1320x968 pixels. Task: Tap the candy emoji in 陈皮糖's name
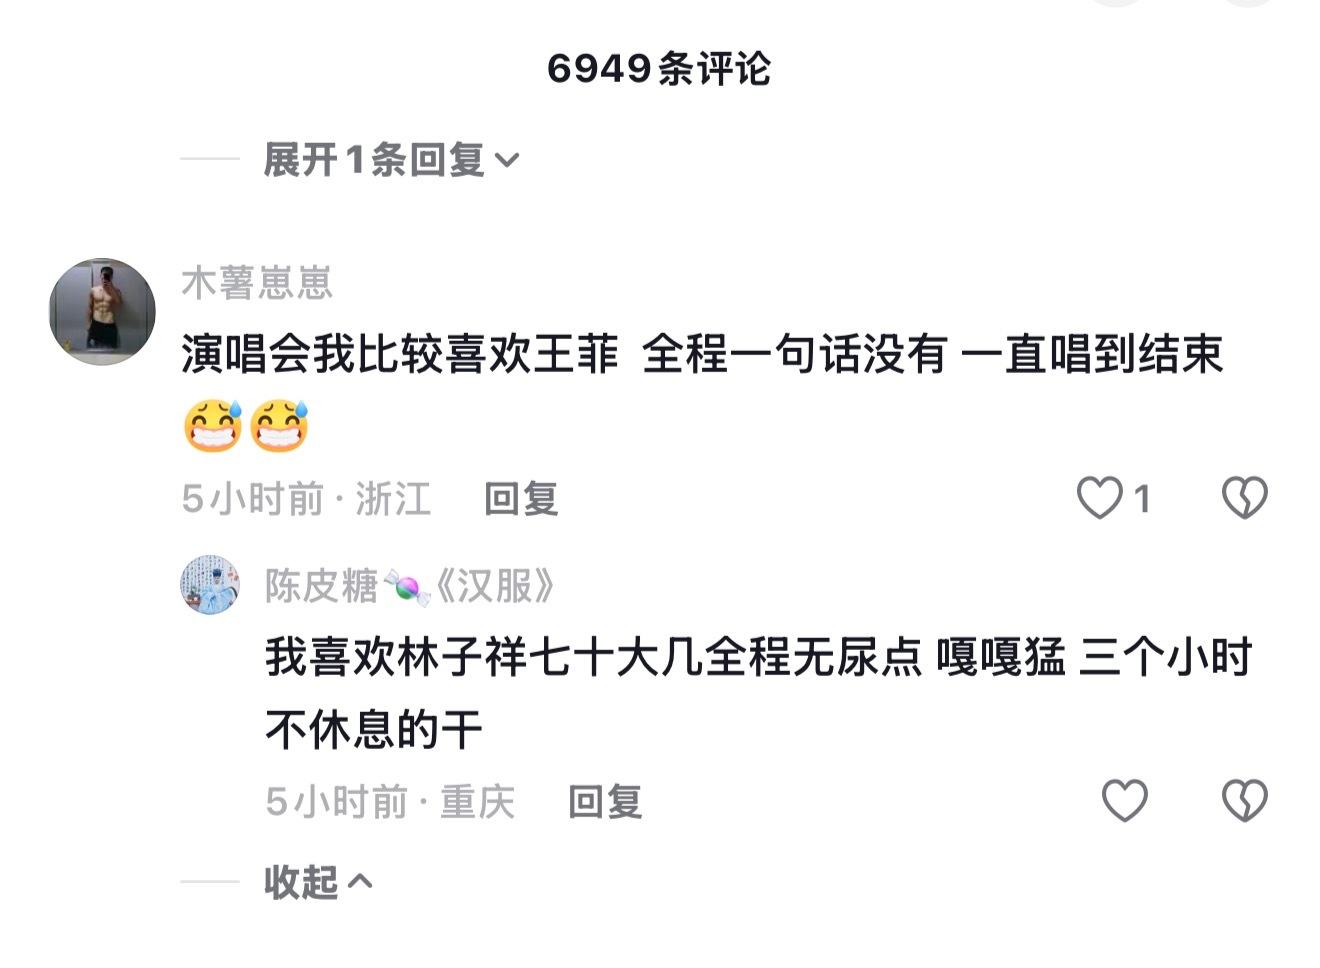406,587
